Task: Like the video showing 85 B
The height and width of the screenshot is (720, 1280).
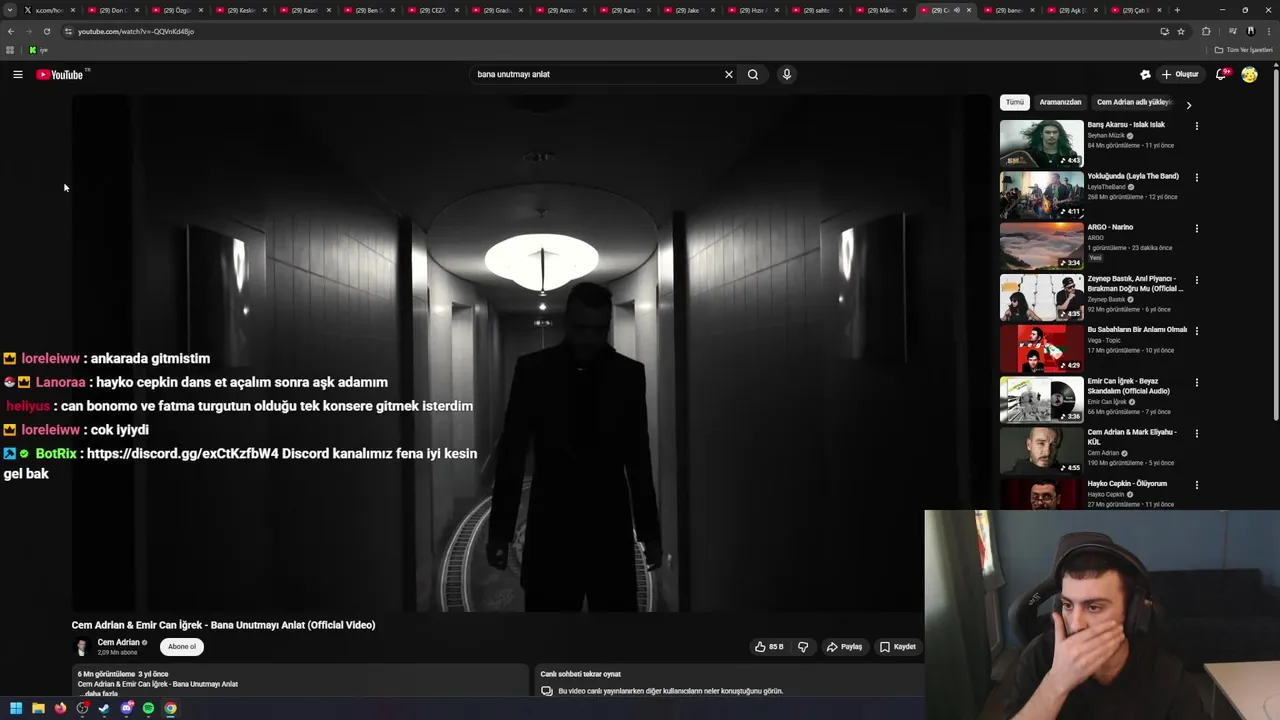Action: point(769,647)
